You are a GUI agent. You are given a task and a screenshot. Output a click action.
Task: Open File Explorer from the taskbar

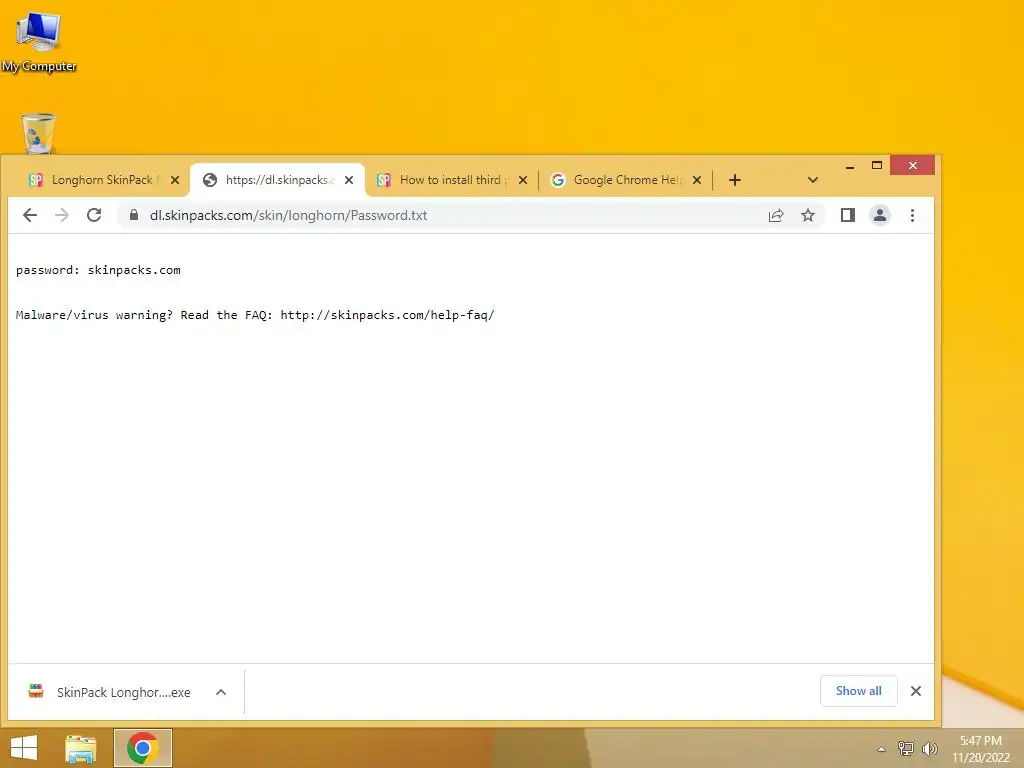(81, 748)
